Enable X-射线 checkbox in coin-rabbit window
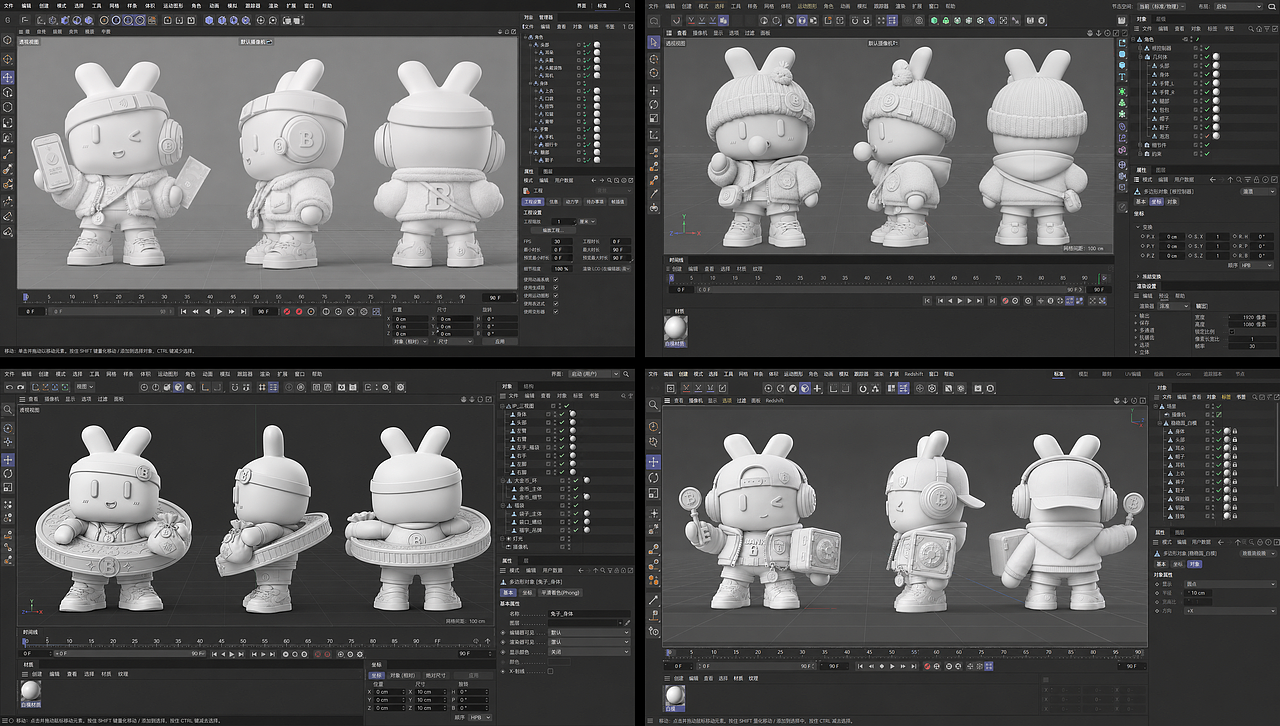This screenshot has height=726, width=1280. point(549,671)
